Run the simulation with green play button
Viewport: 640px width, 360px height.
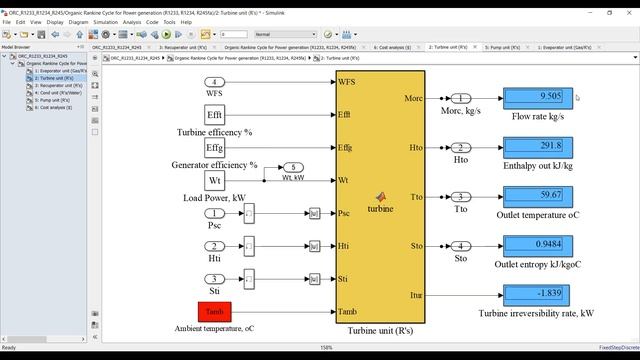(167, 35)
